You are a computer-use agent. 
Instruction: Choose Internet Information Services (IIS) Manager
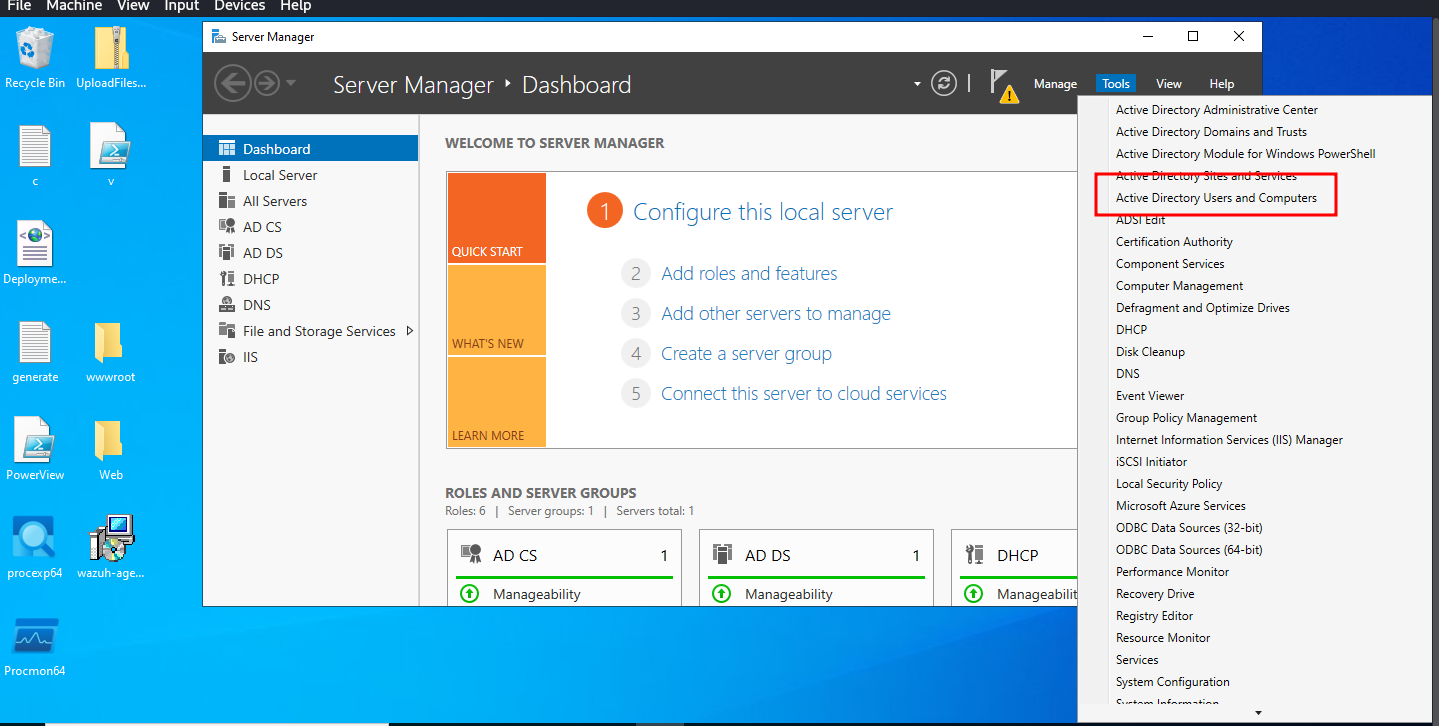pyautogui.click(x=1229, y=440)
